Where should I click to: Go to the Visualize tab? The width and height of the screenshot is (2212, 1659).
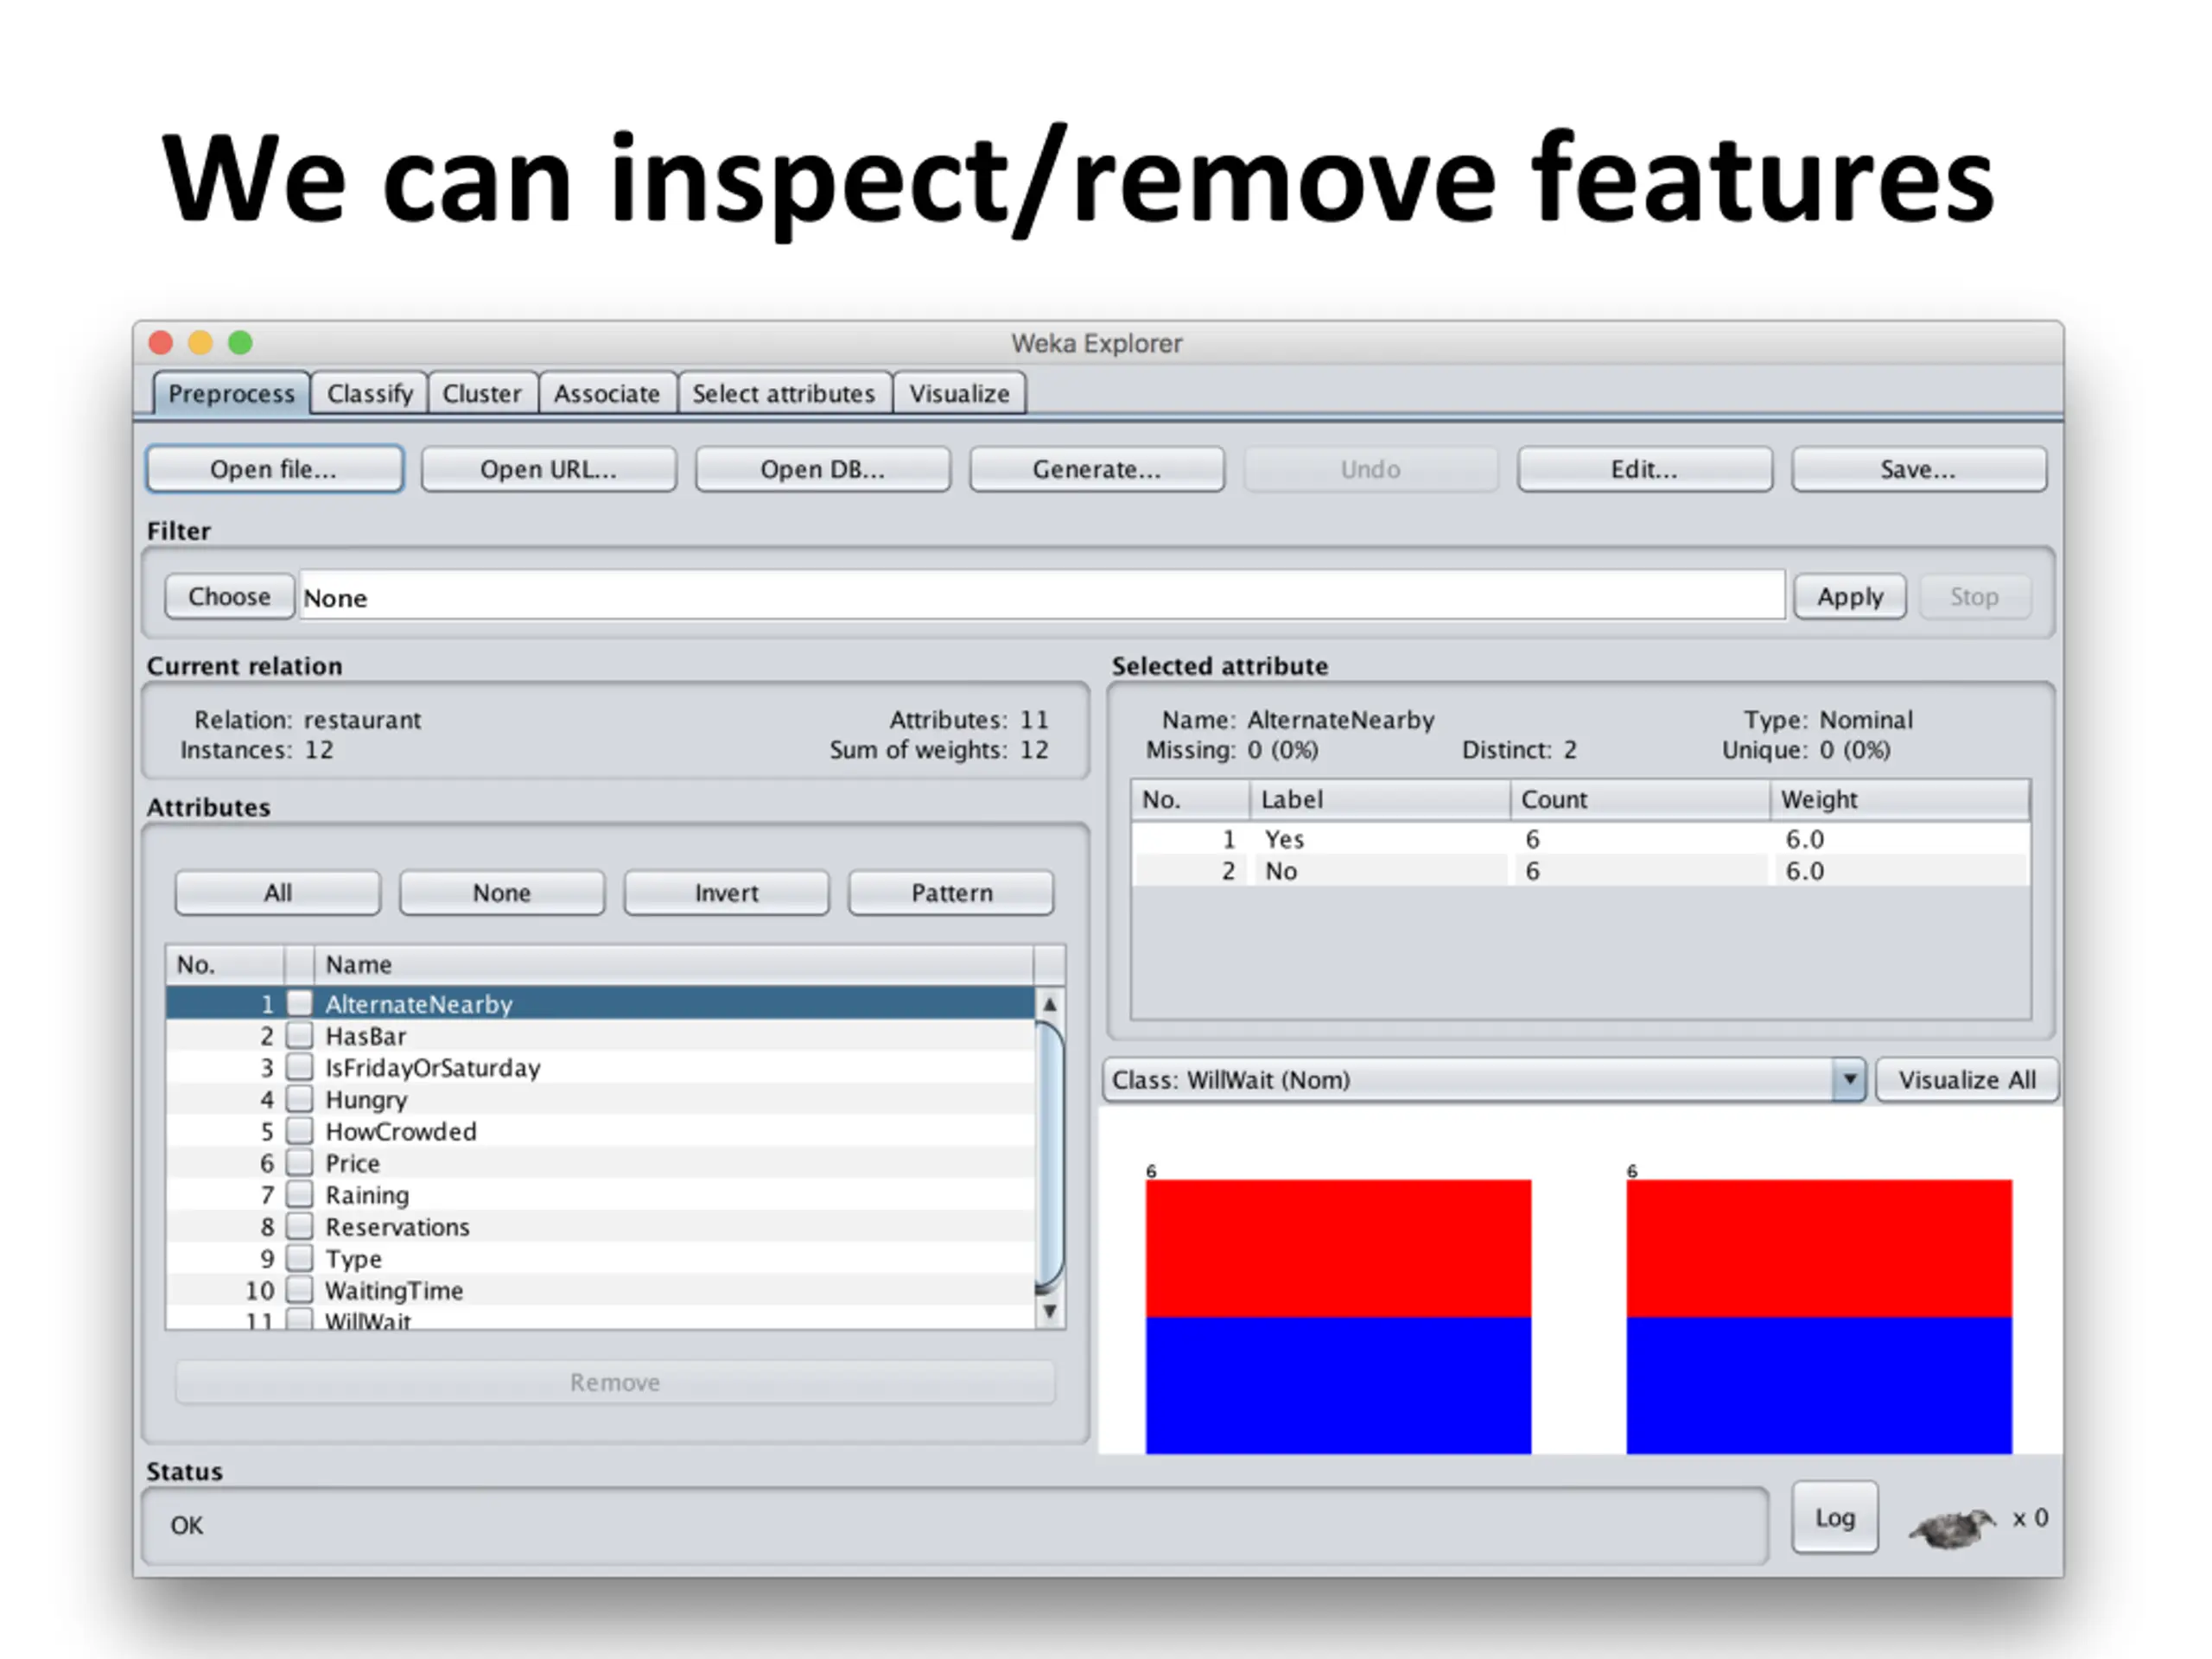[x=958, y=393]
